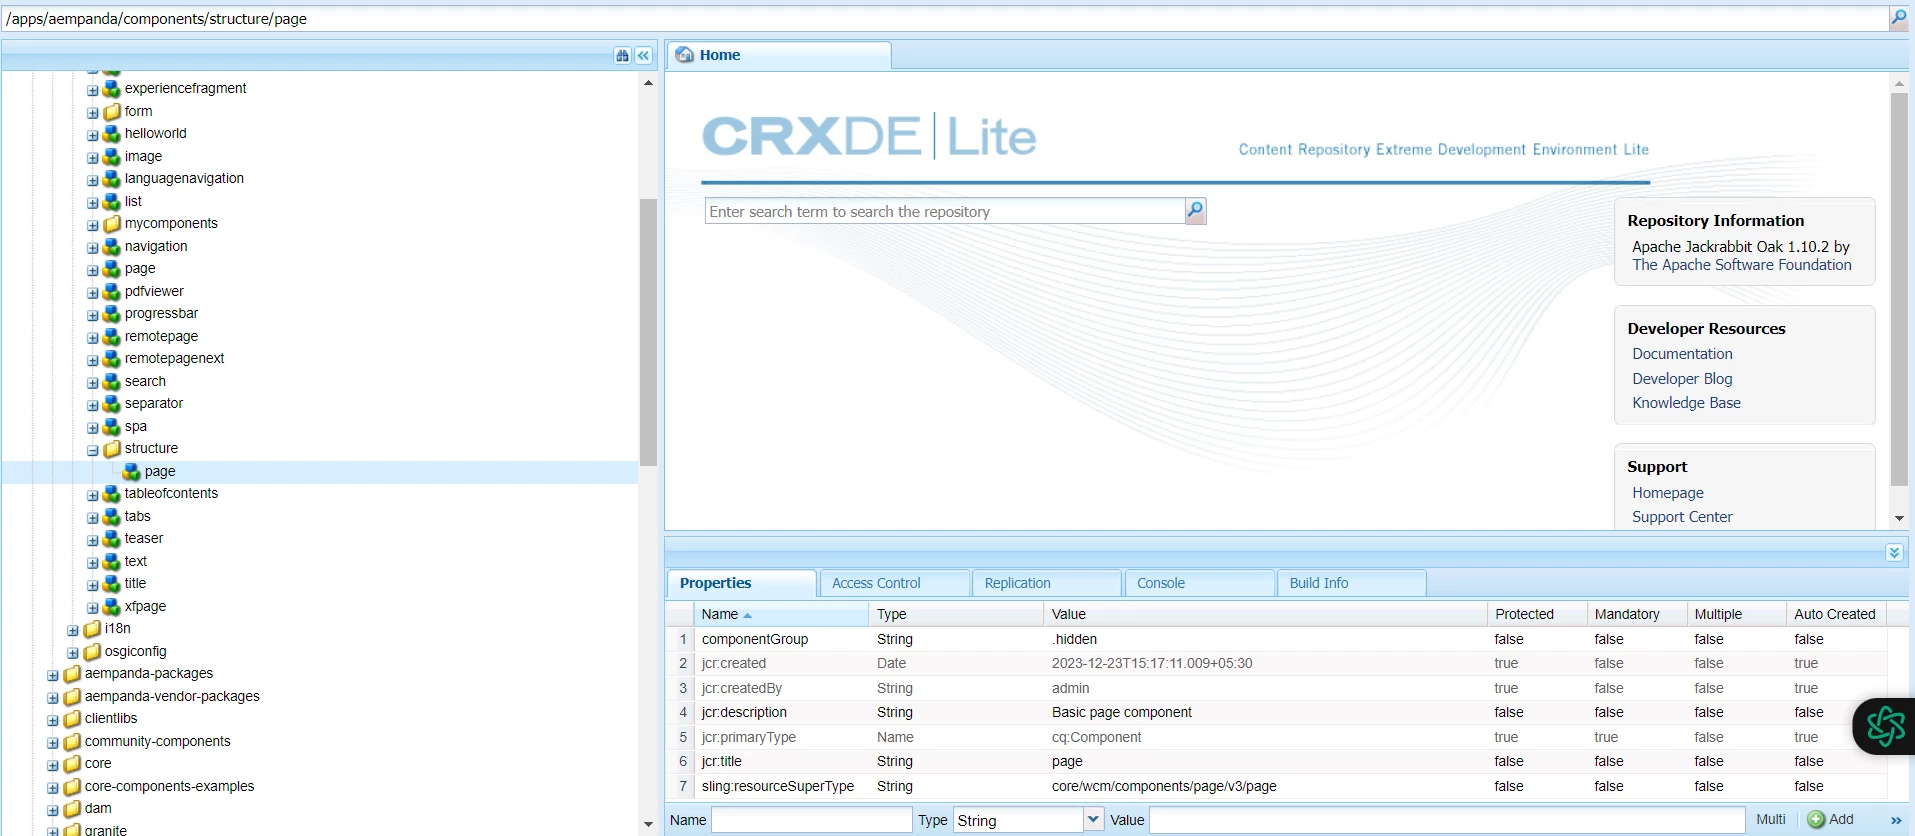
Task: Expand the tableofcontents node
Action: pos(93,495)
